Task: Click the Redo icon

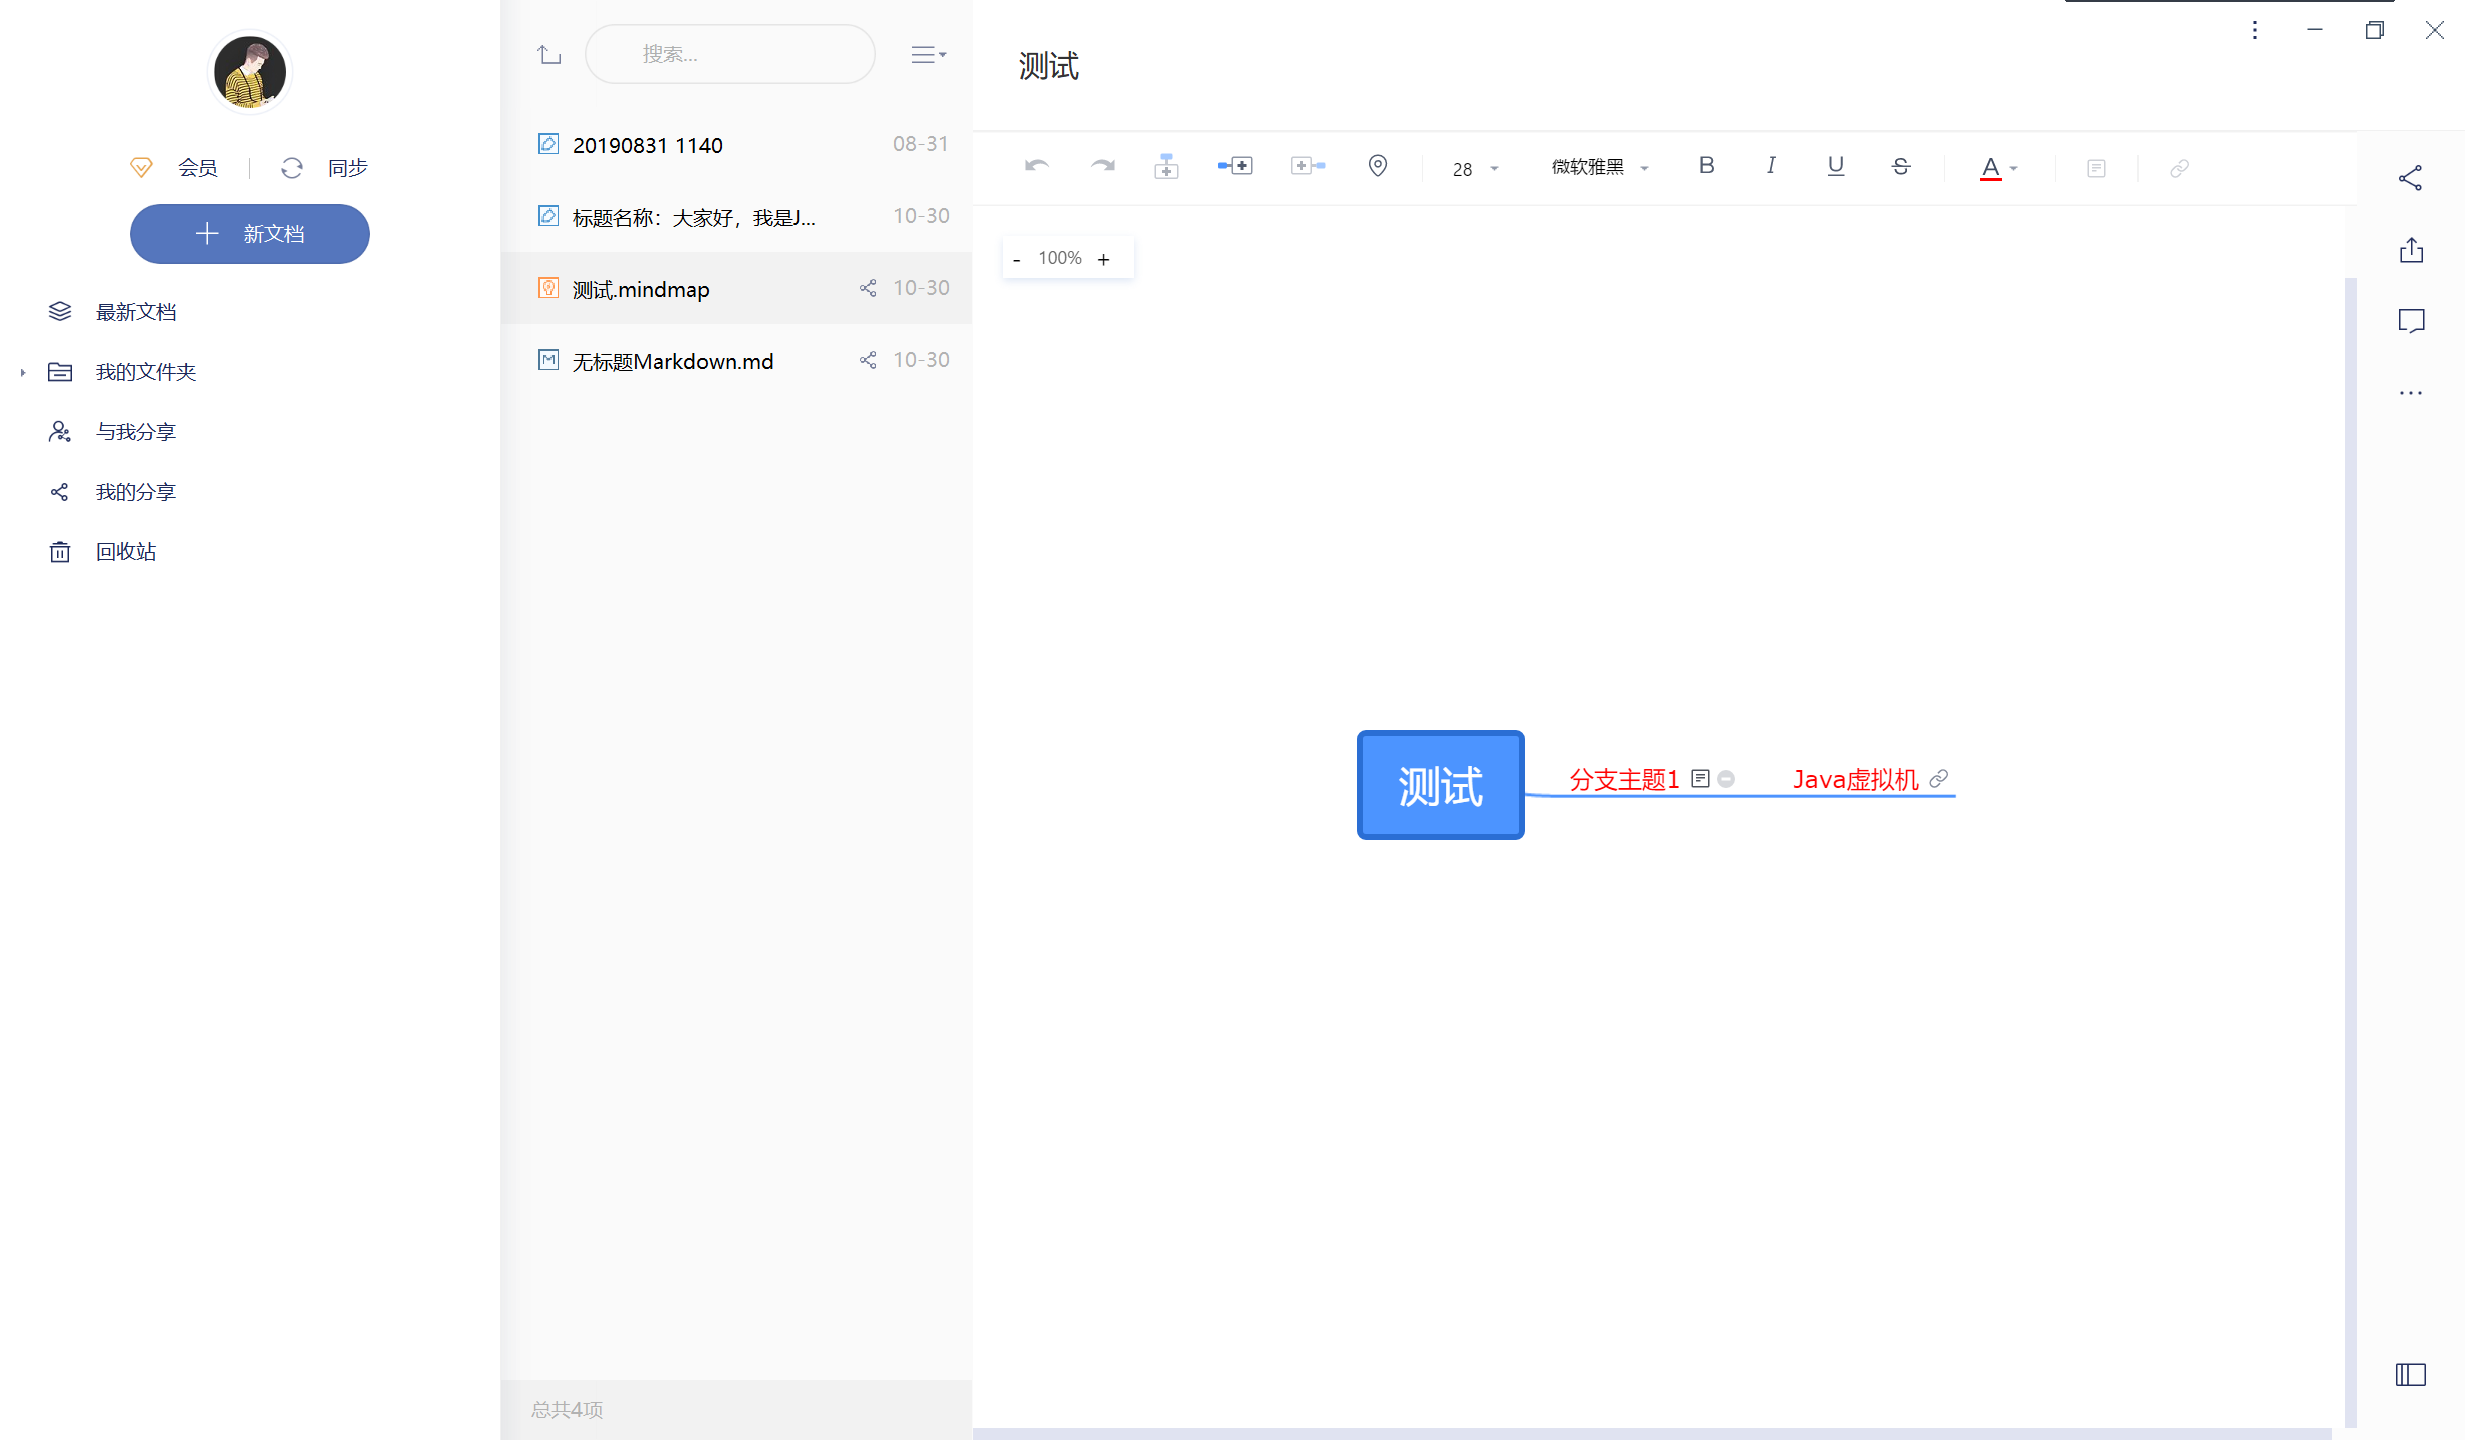Action: [x=1101, y=166]
